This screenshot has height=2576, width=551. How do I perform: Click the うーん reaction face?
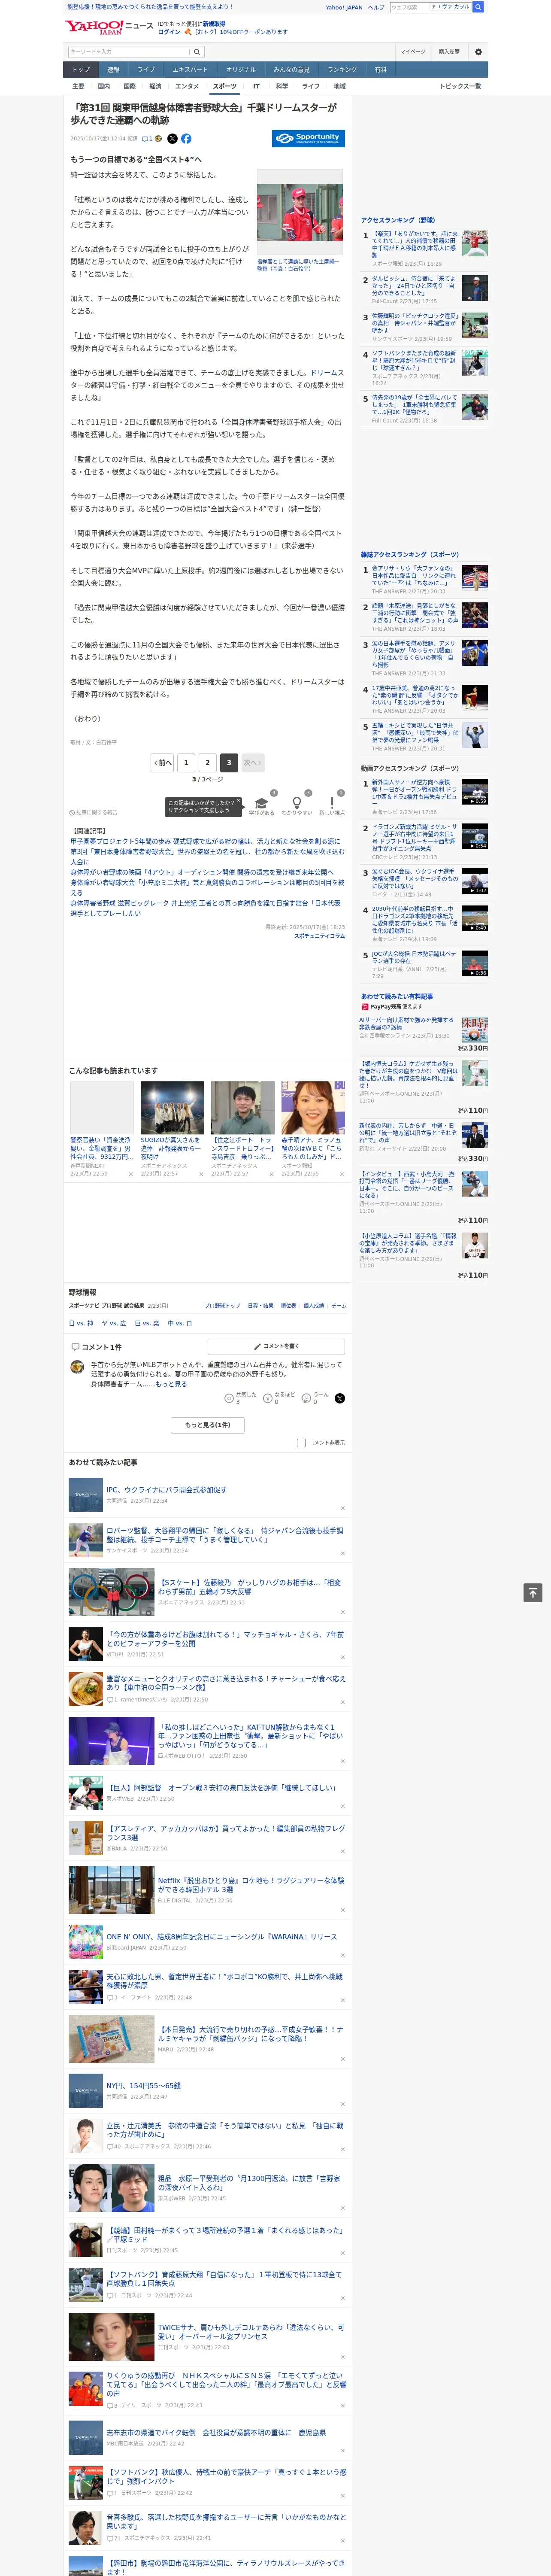click(307, 1398)
